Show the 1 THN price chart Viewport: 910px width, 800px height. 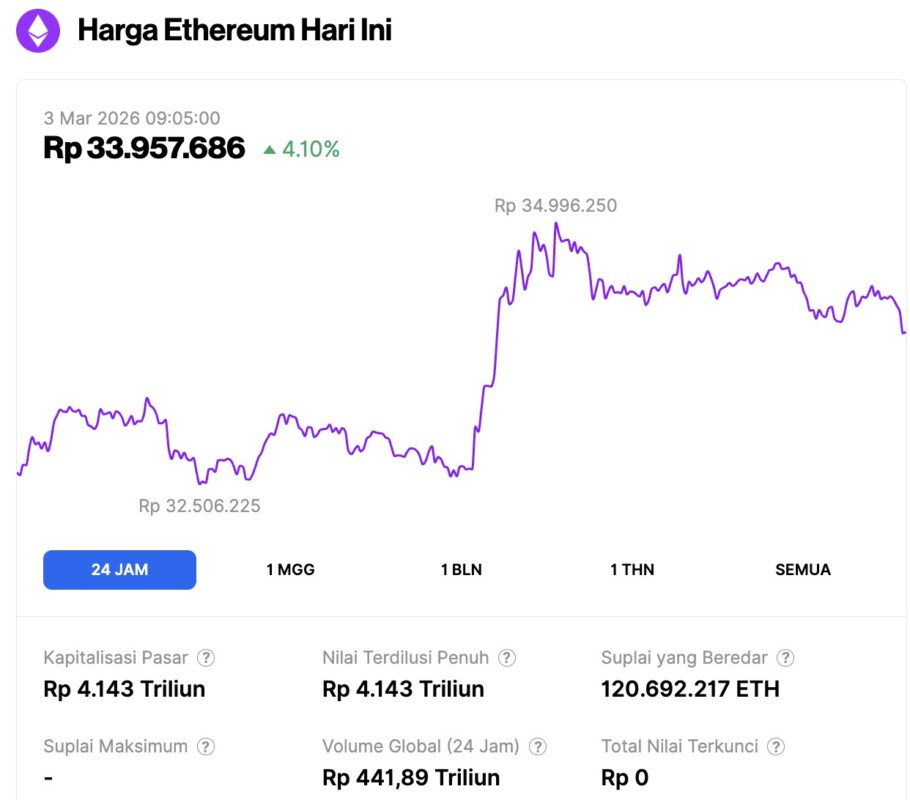(x=632, y=570)
